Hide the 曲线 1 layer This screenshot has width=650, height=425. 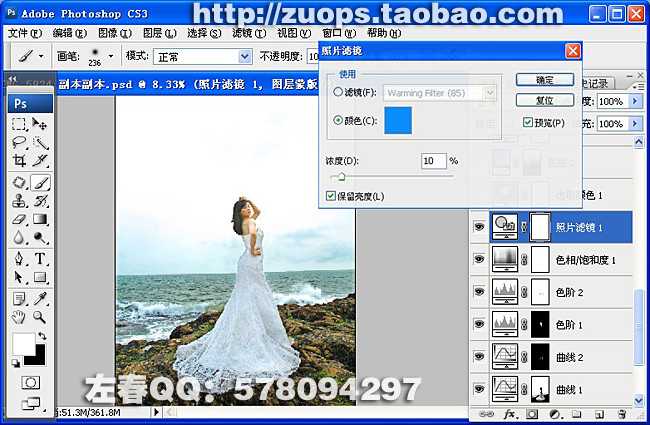(x=479, y=389)
